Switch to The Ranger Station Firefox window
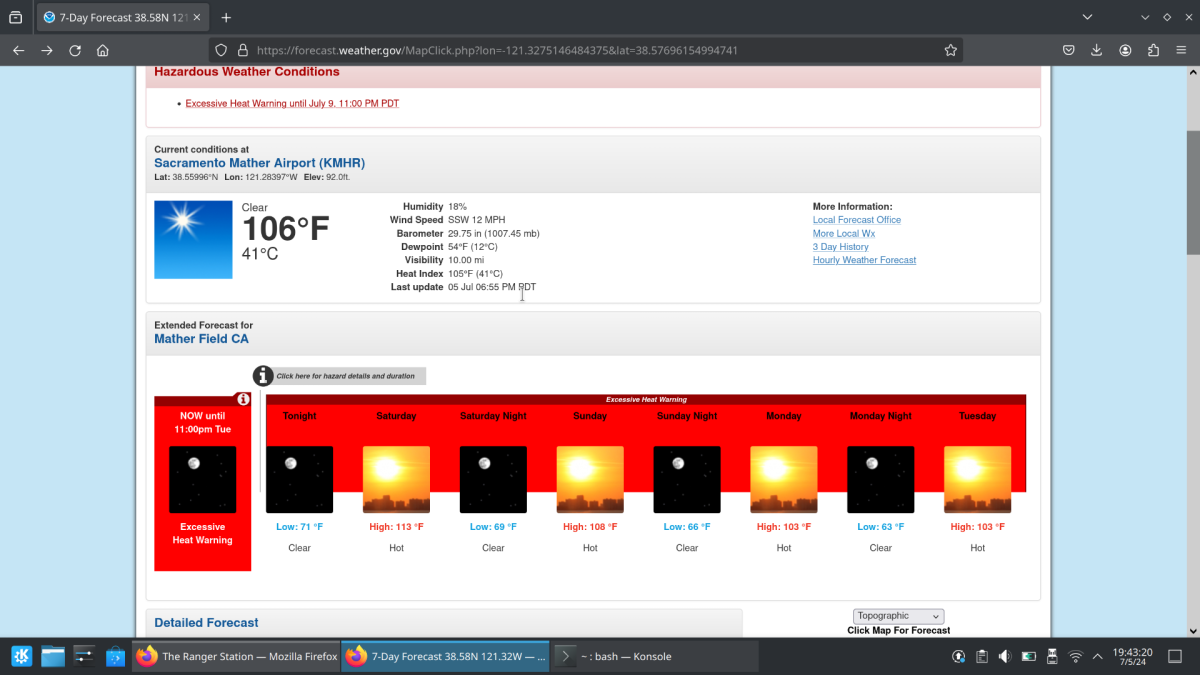 (x=236, y=656)
